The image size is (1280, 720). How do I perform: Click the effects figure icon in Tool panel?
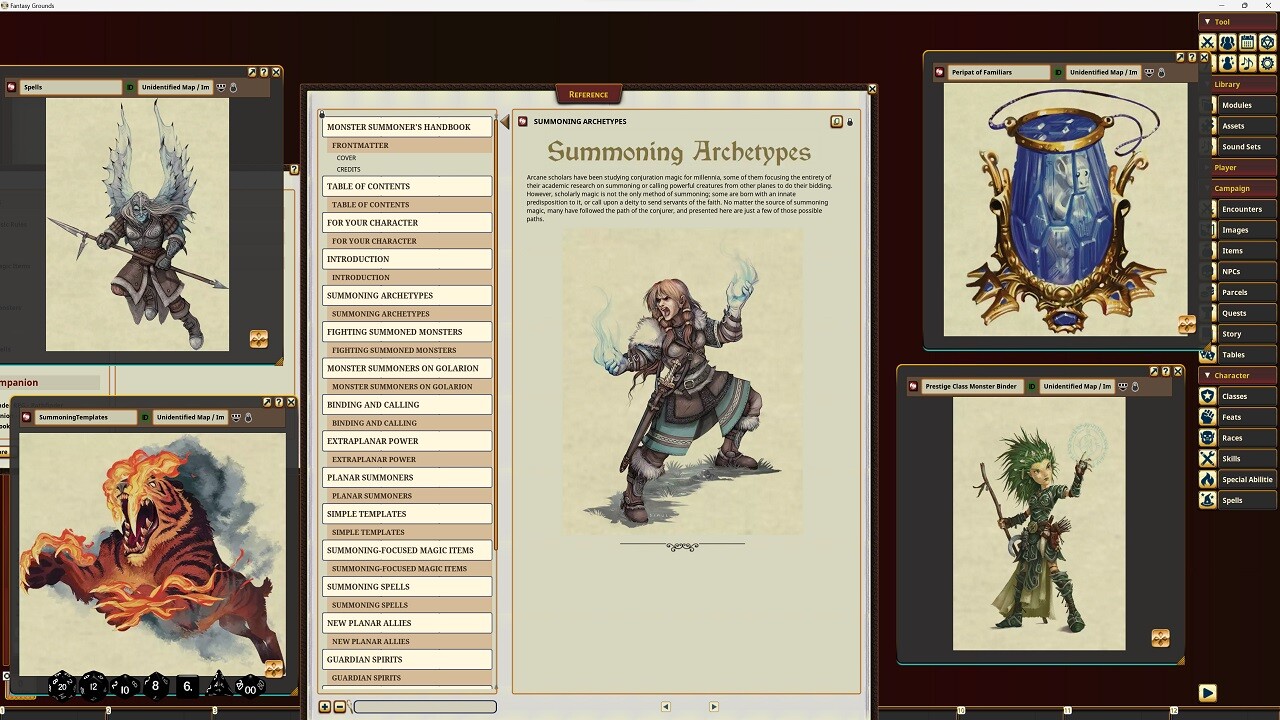[x=1227, y=63]
